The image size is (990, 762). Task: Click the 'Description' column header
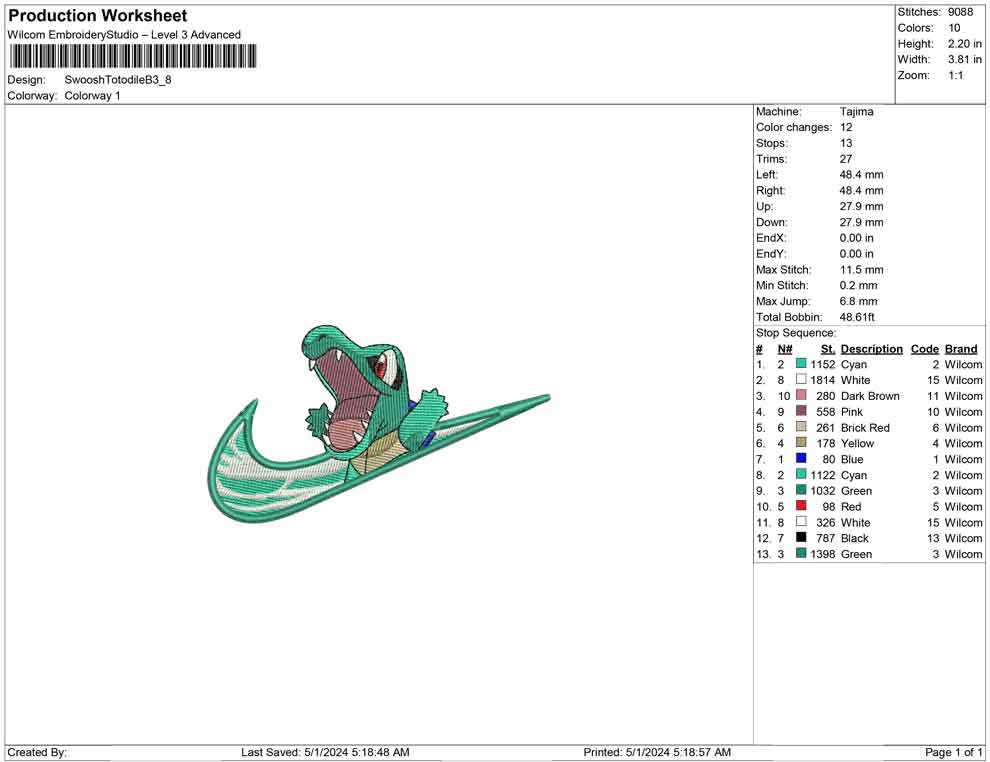point(872,349)
